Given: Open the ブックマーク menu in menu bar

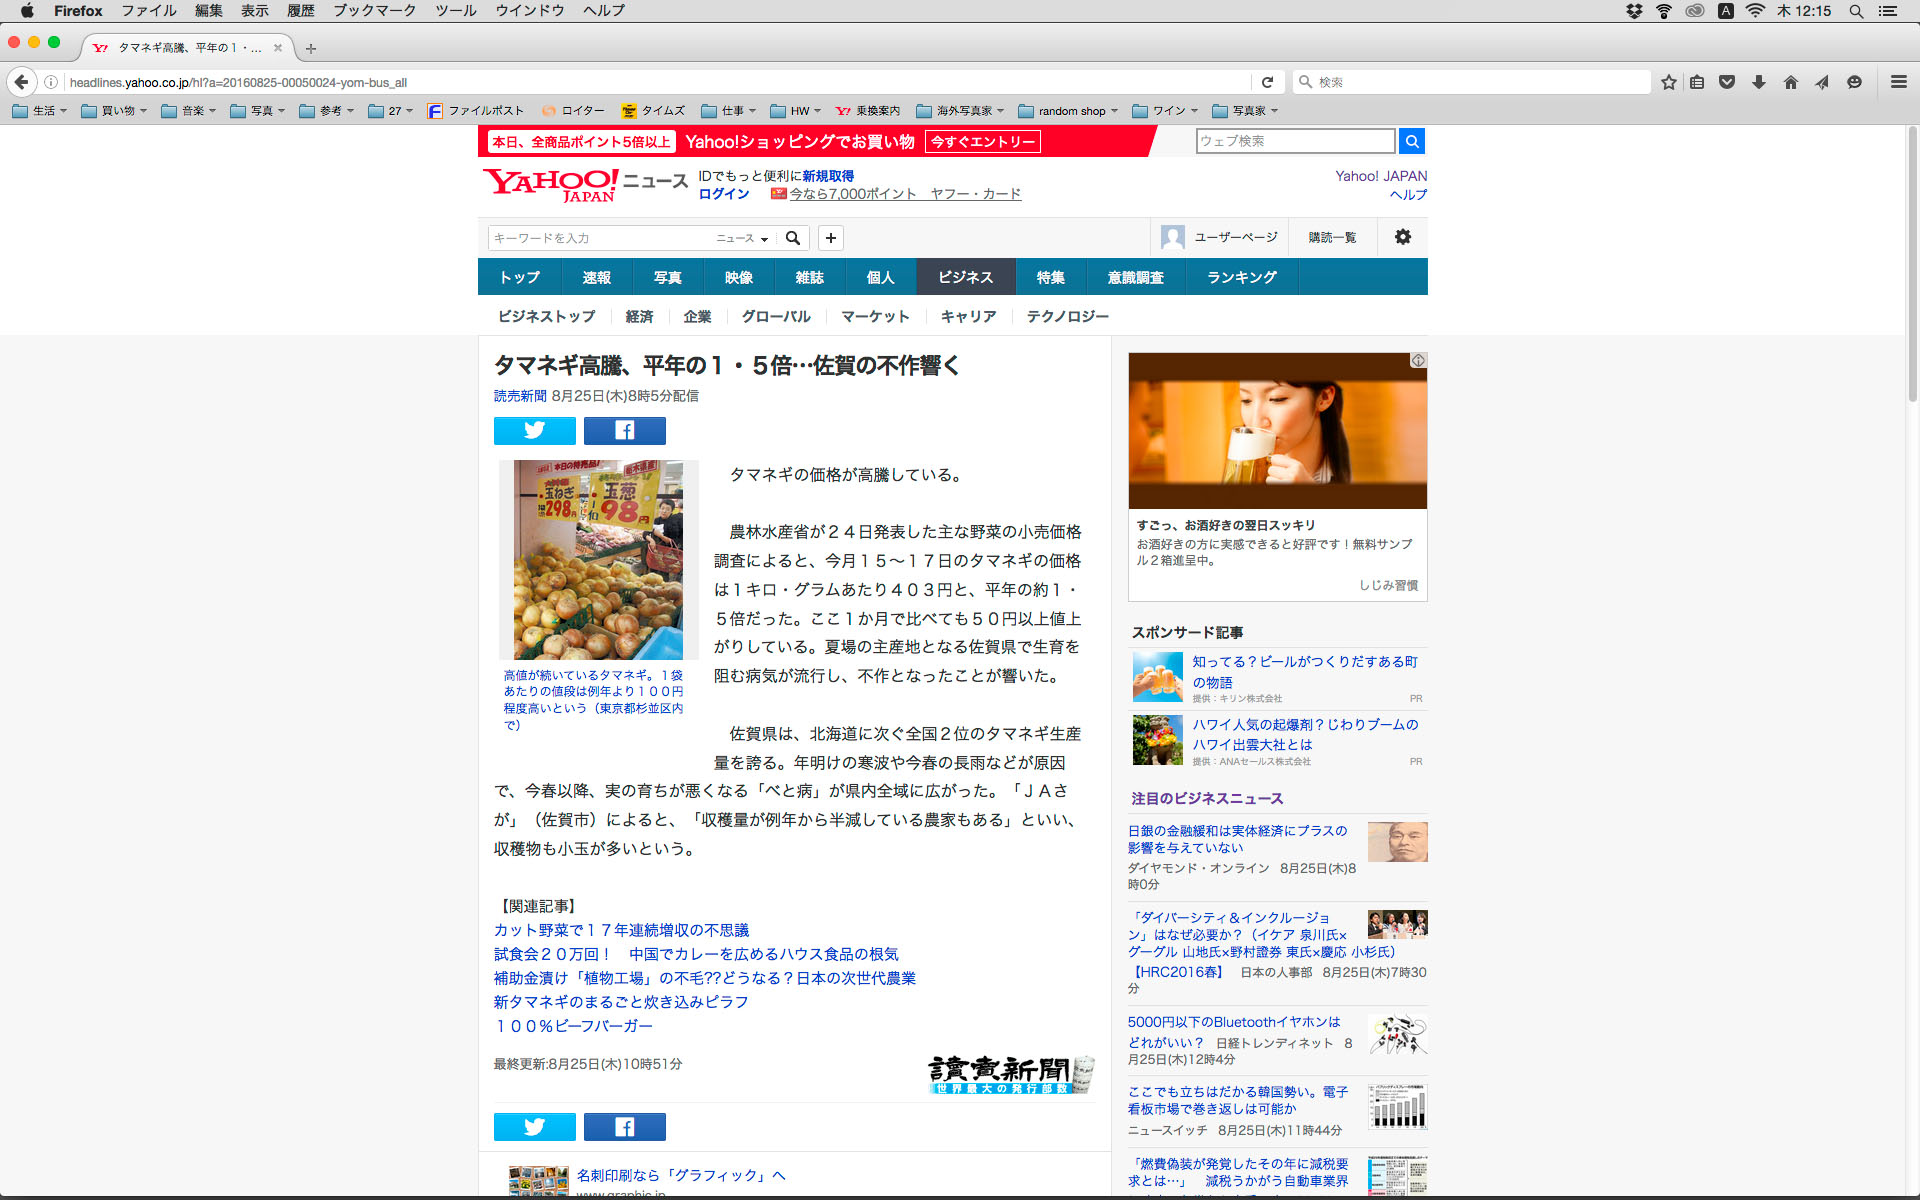Looking at the screenshot, I should (374, 11).
